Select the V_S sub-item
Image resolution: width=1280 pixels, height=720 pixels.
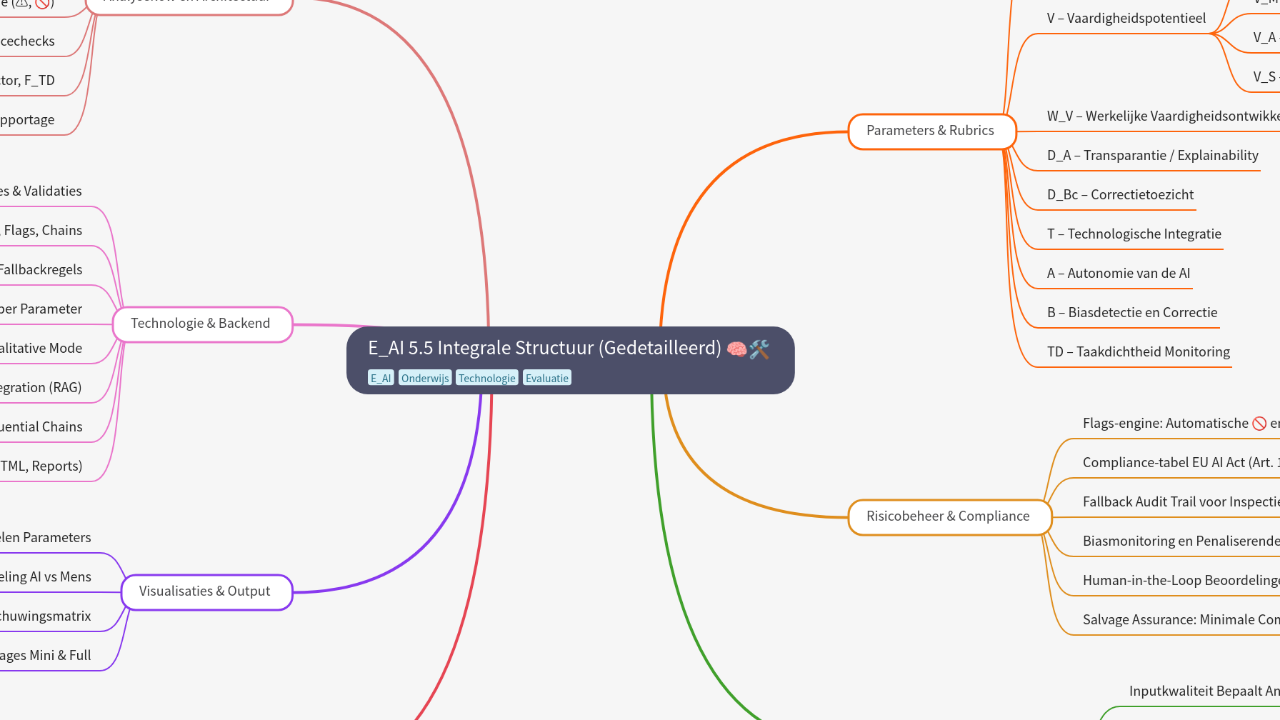click(1266, 76)
